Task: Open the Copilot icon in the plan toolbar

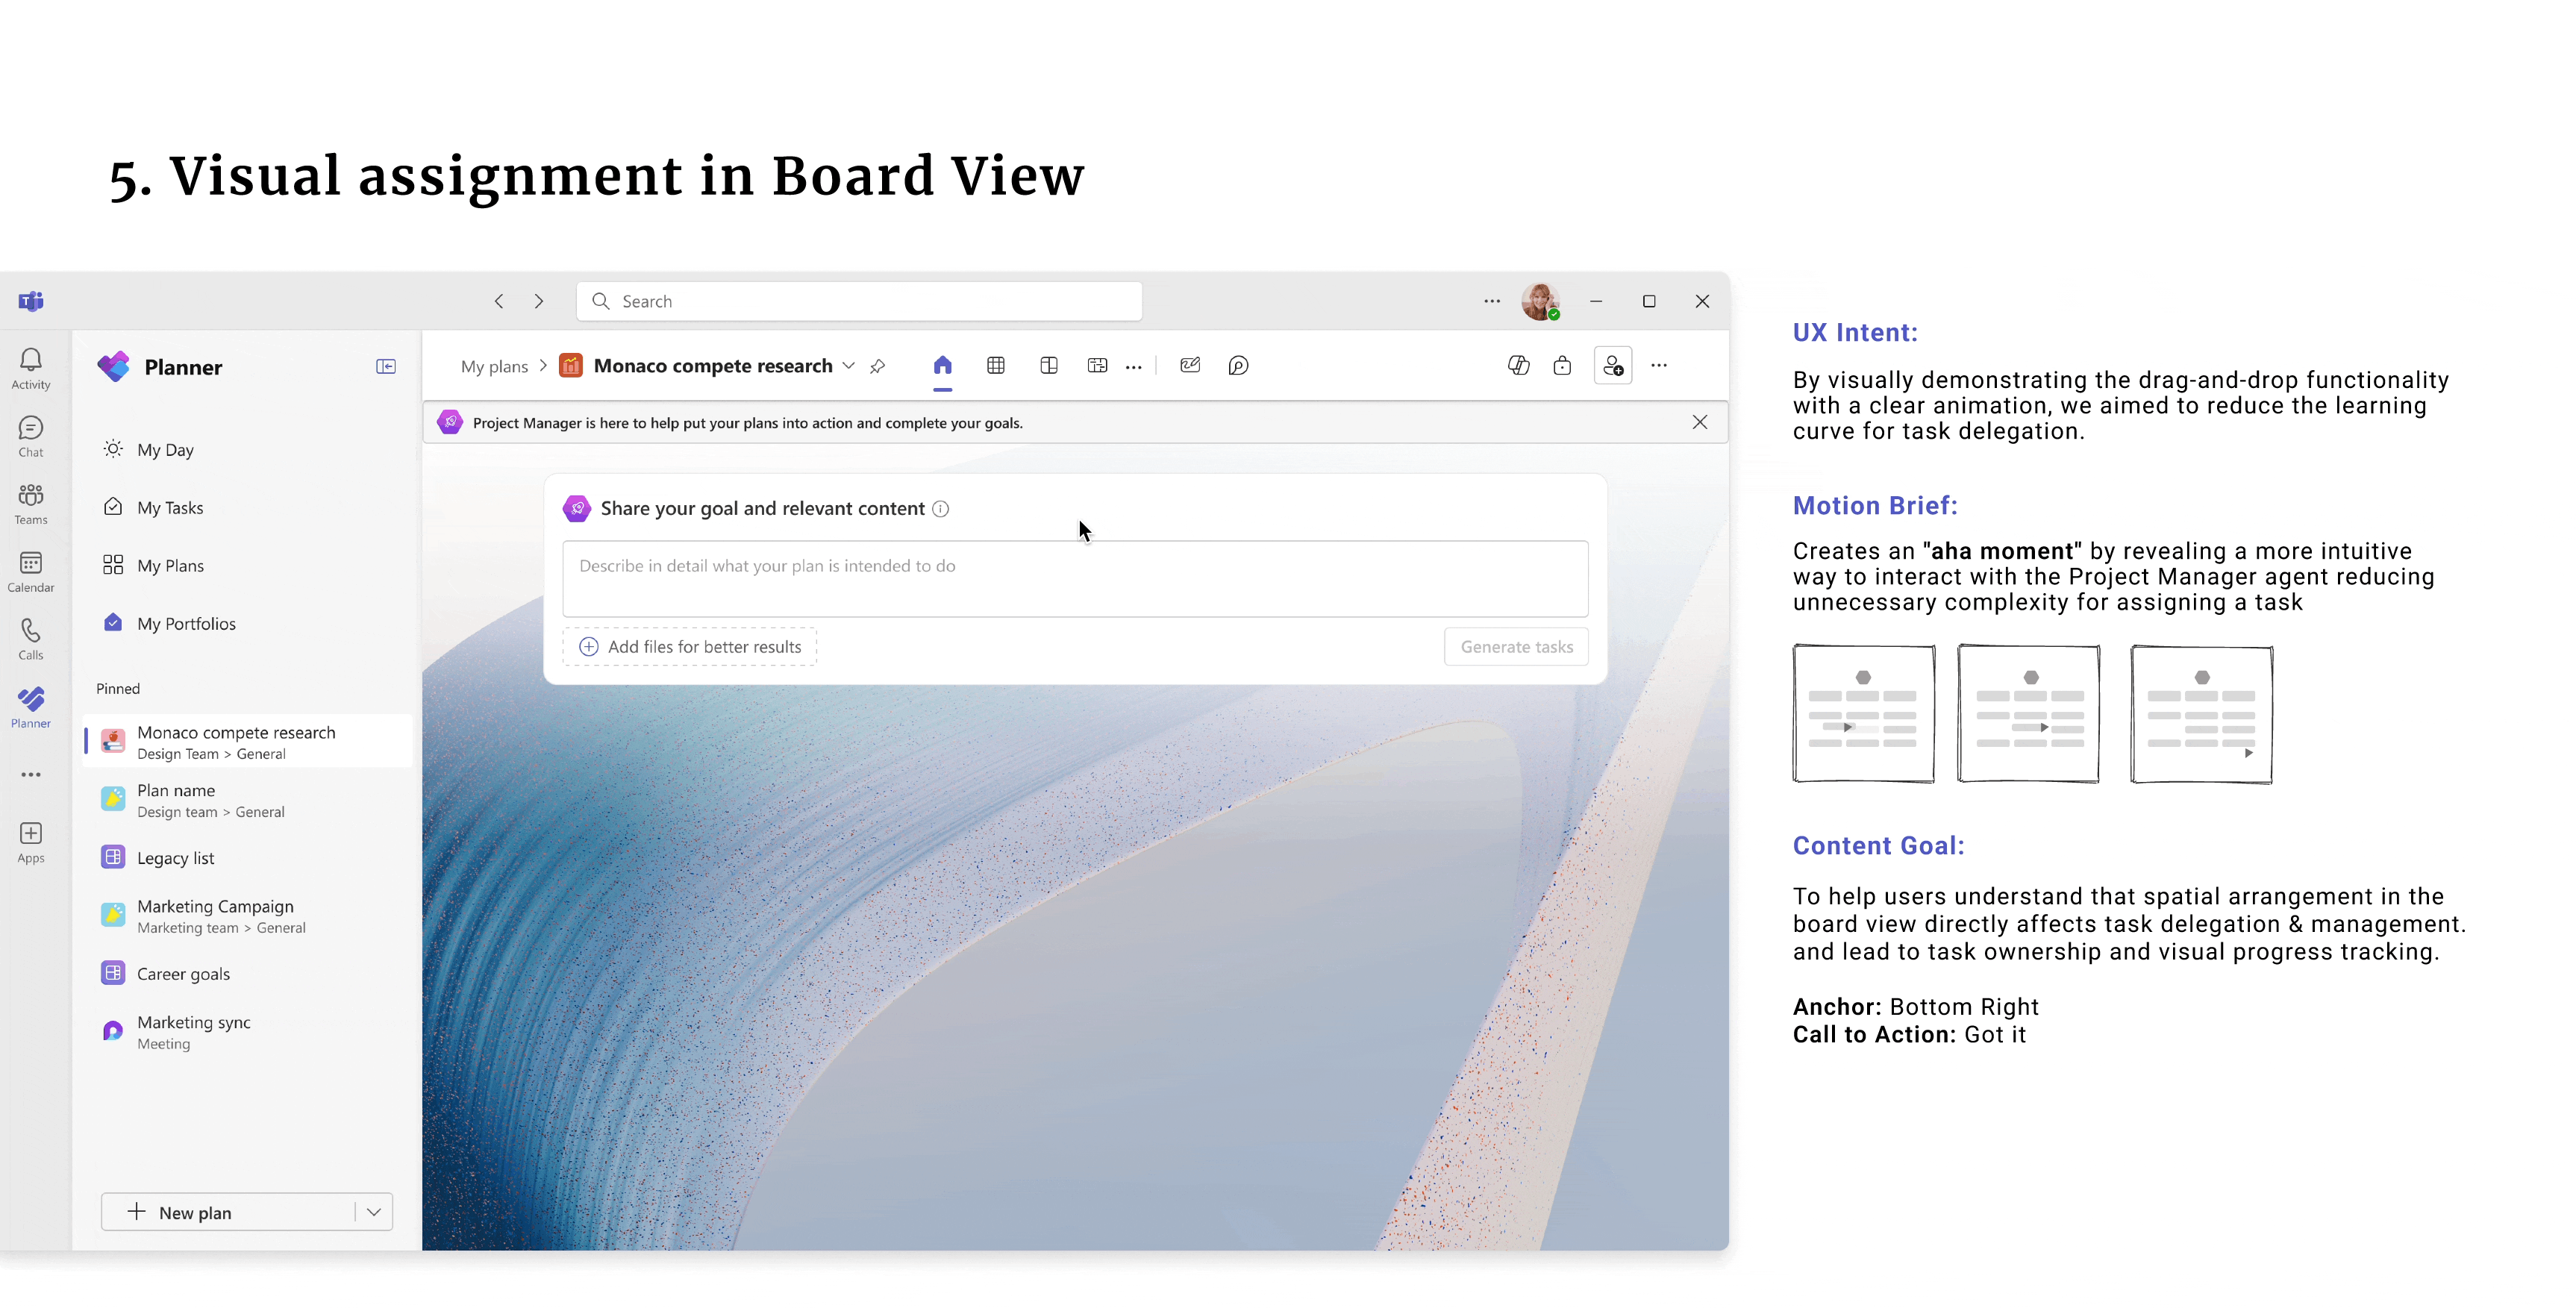Action: (1519, 366)
